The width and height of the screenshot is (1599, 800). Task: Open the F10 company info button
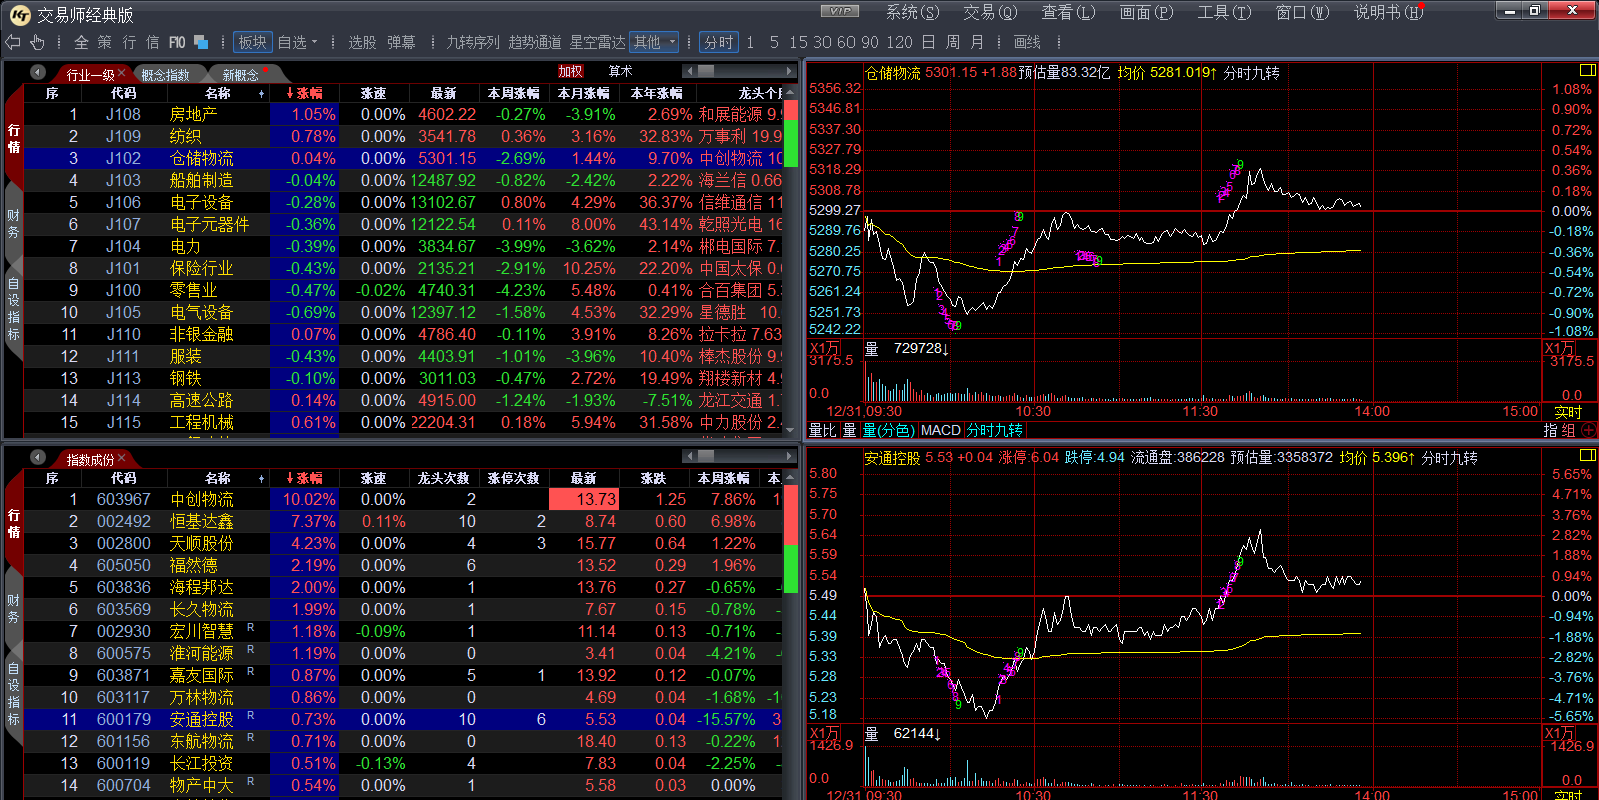tap(177, 42)
